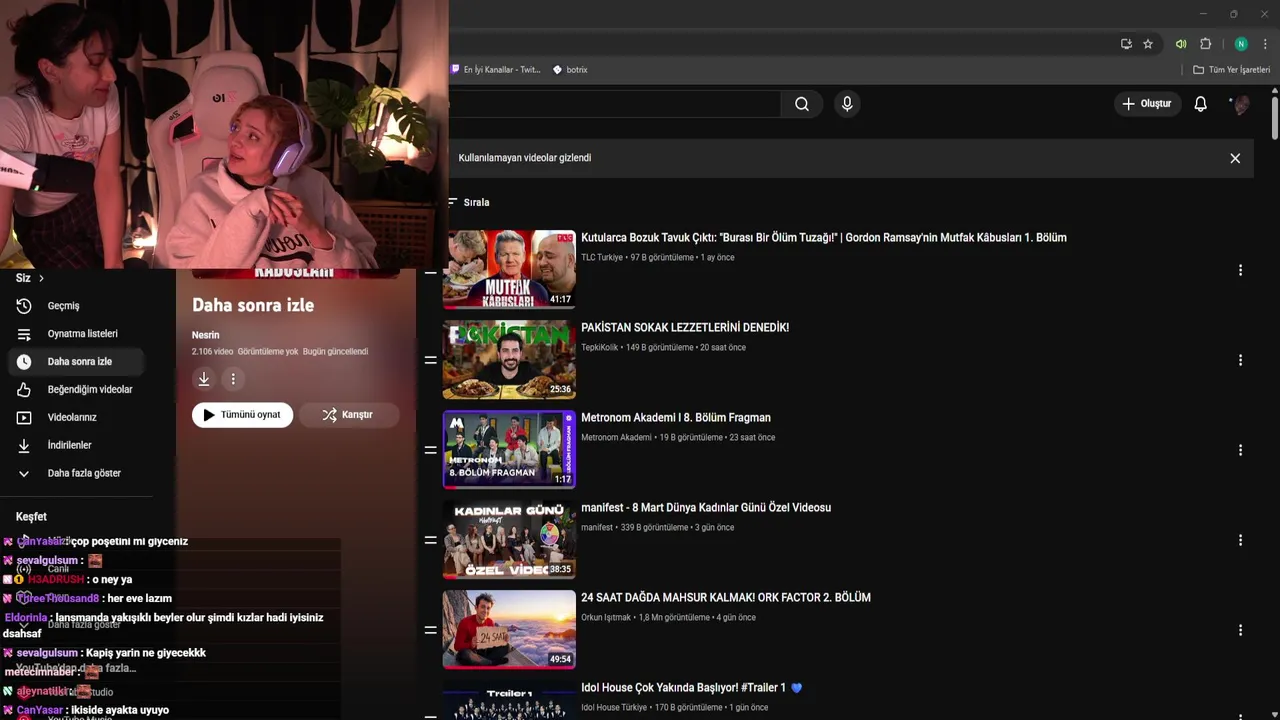
Task: Open the YouTube account avatar menu
Action: pos(1240,104)
